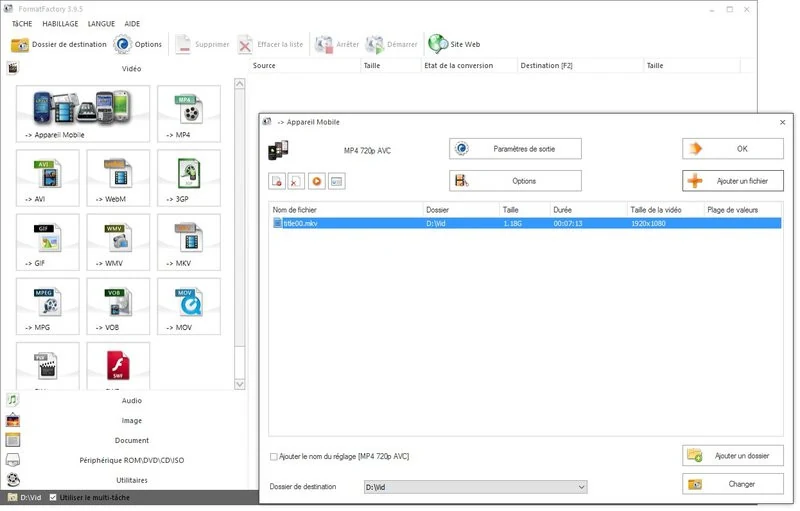
Task: Click the 00:07:13 duration cell
Action: click(568, 223)
